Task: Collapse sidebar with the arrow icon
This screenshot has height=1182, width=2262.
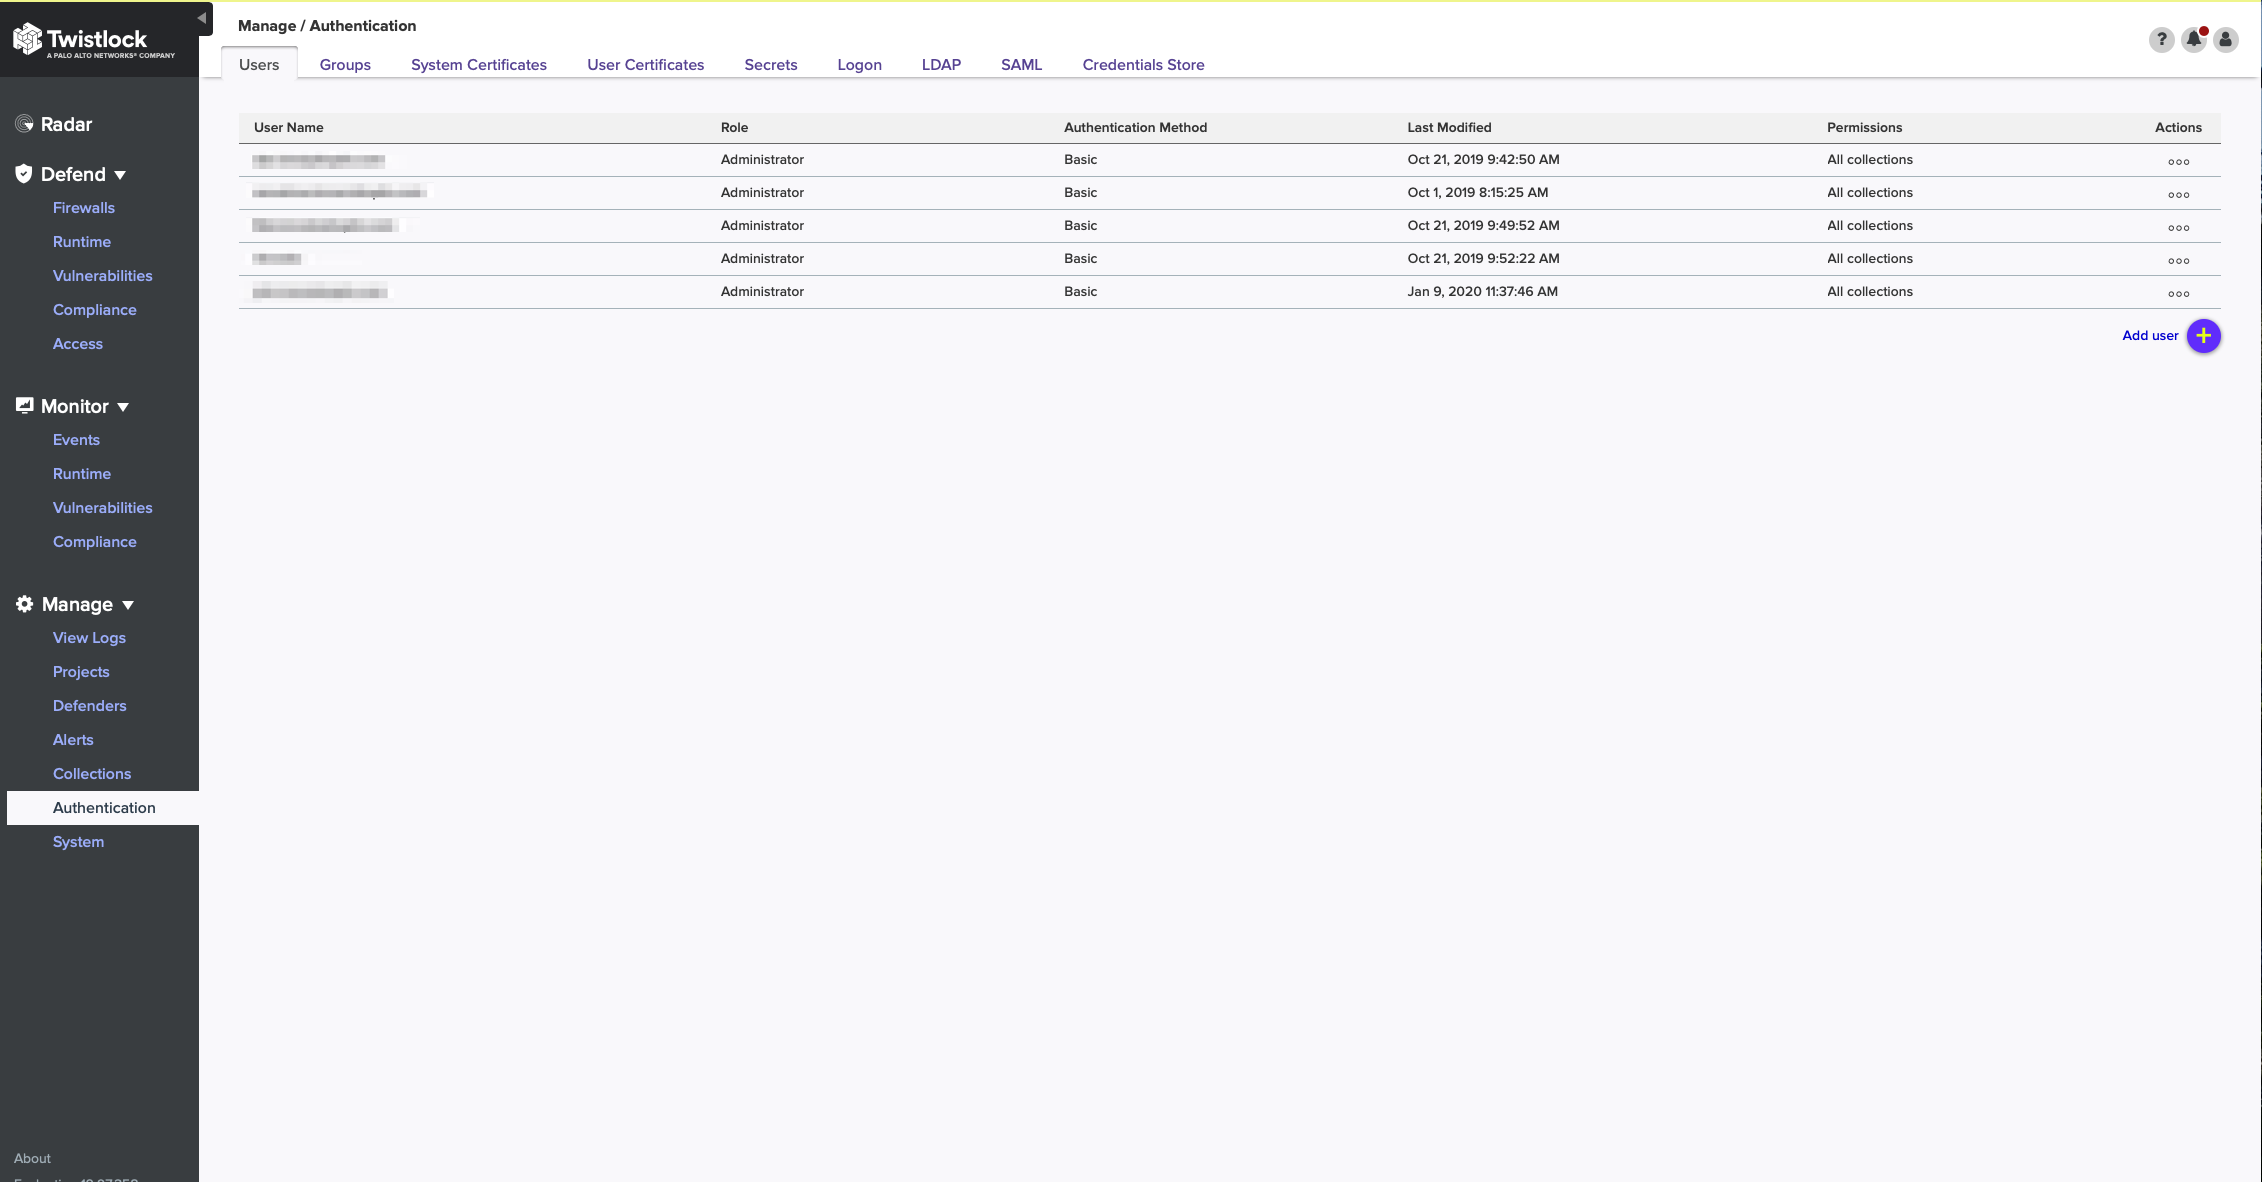Action: pyautogui.click(x=202, y=18)
